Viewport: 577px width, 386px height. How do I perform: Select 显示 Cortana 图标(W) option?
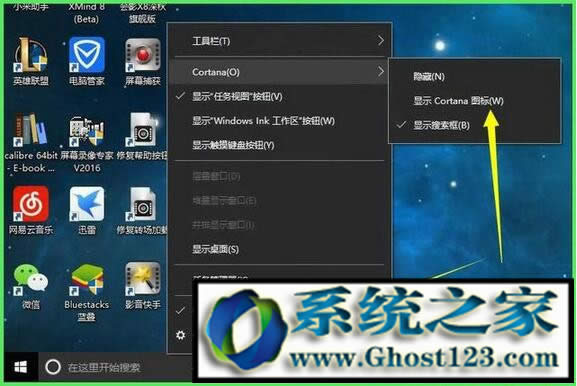[475, 101]
